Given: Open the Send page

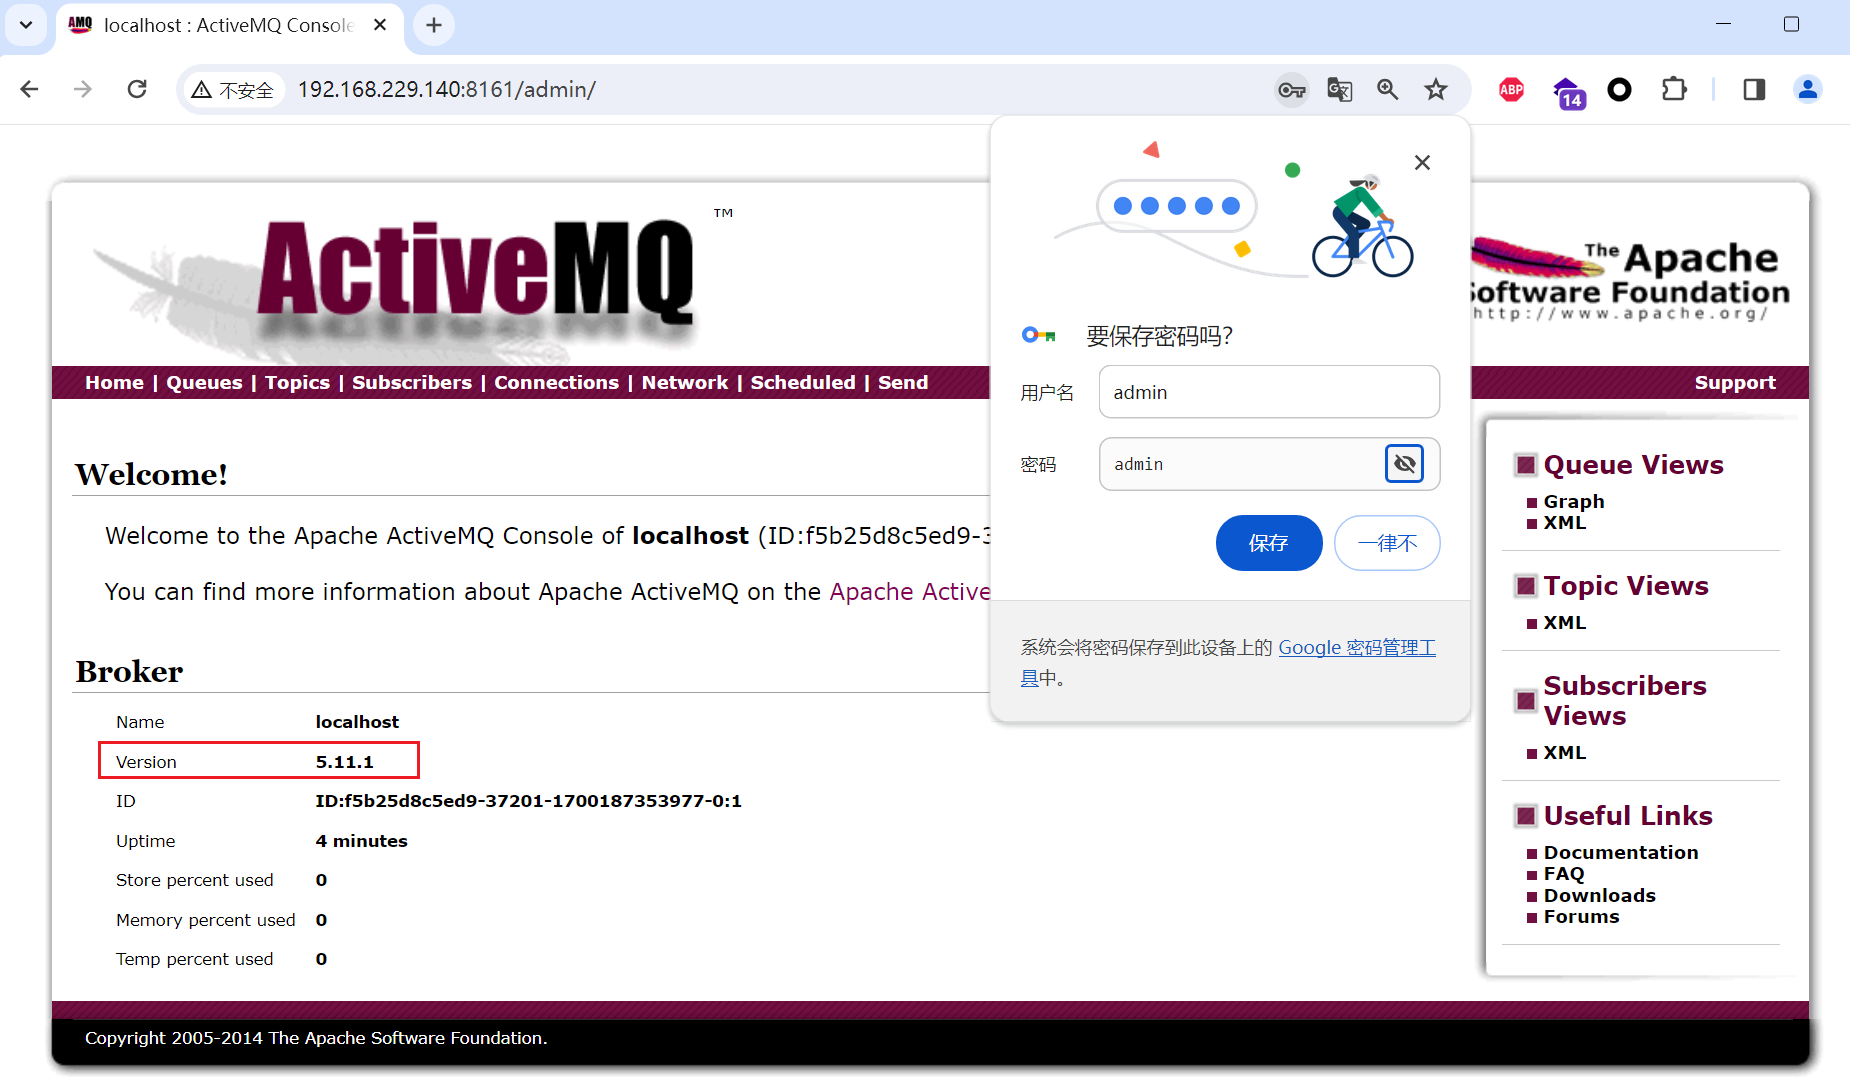Looking at the screenshot, I should click(x=903, y=383).
